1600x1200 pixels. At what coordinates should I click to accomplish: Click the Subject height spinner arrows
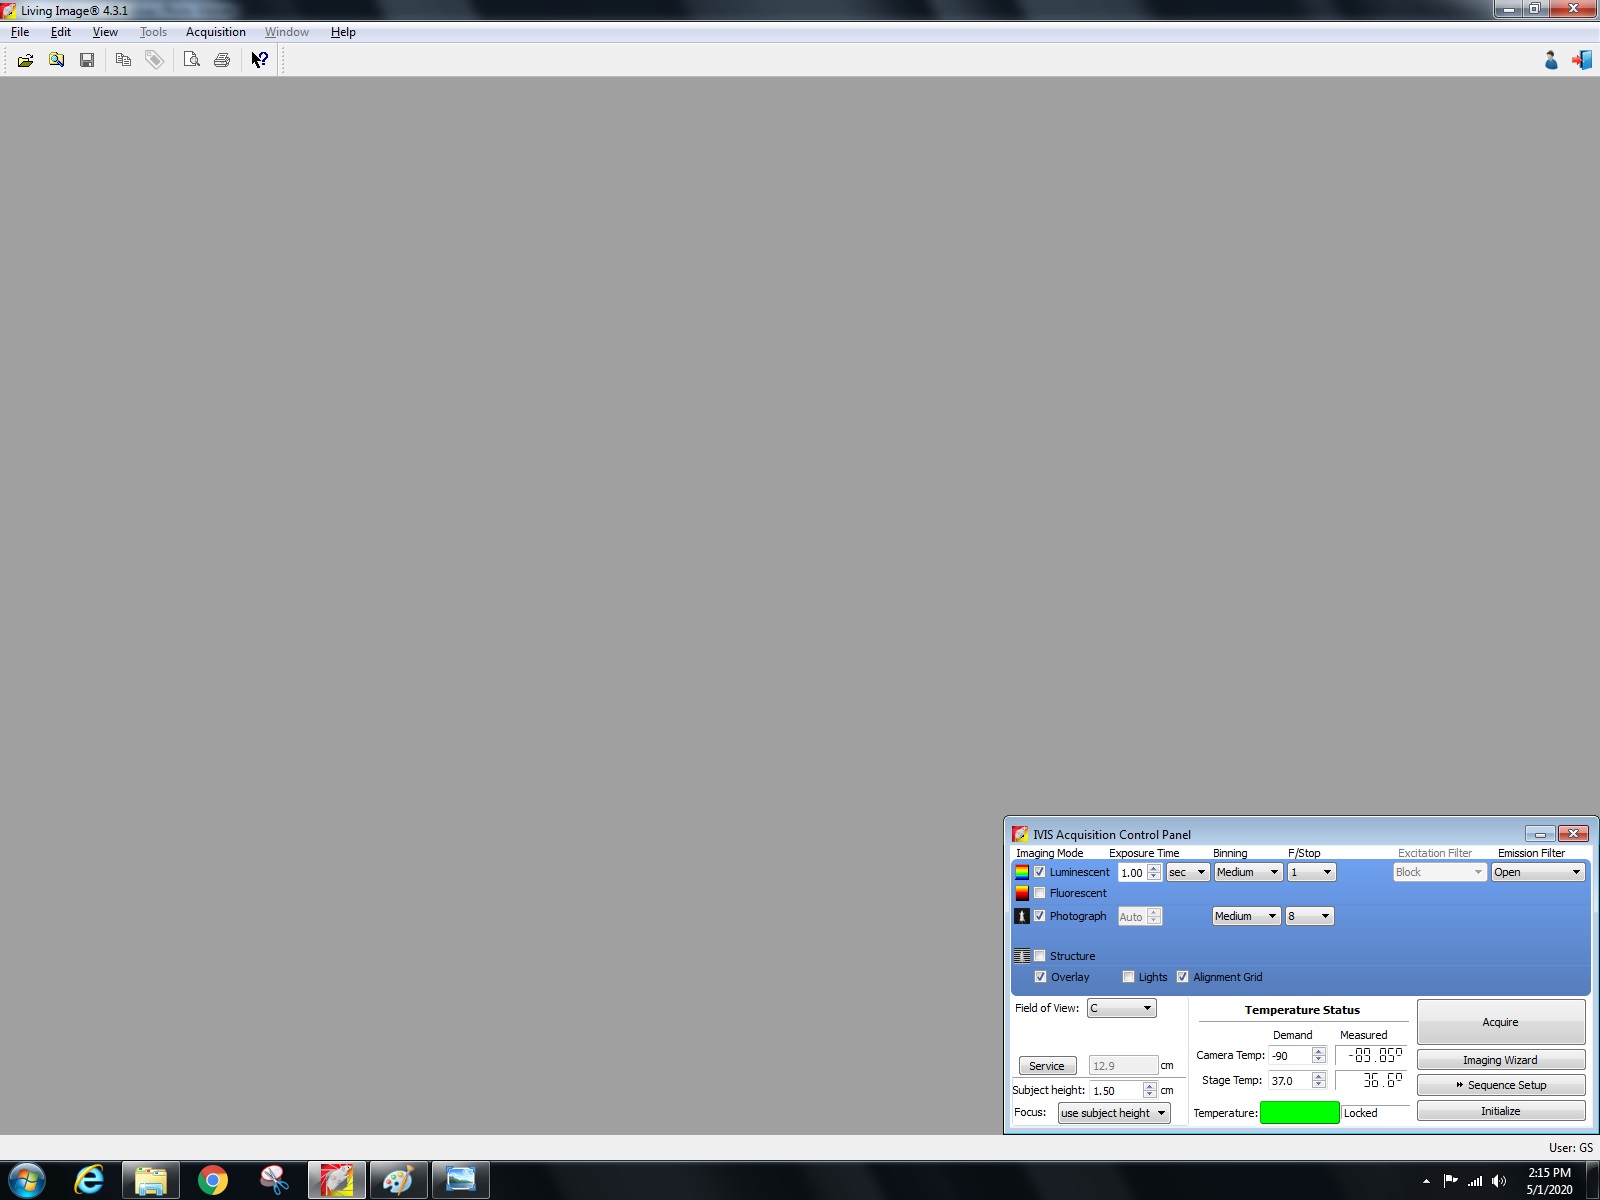point(1150,1091)
